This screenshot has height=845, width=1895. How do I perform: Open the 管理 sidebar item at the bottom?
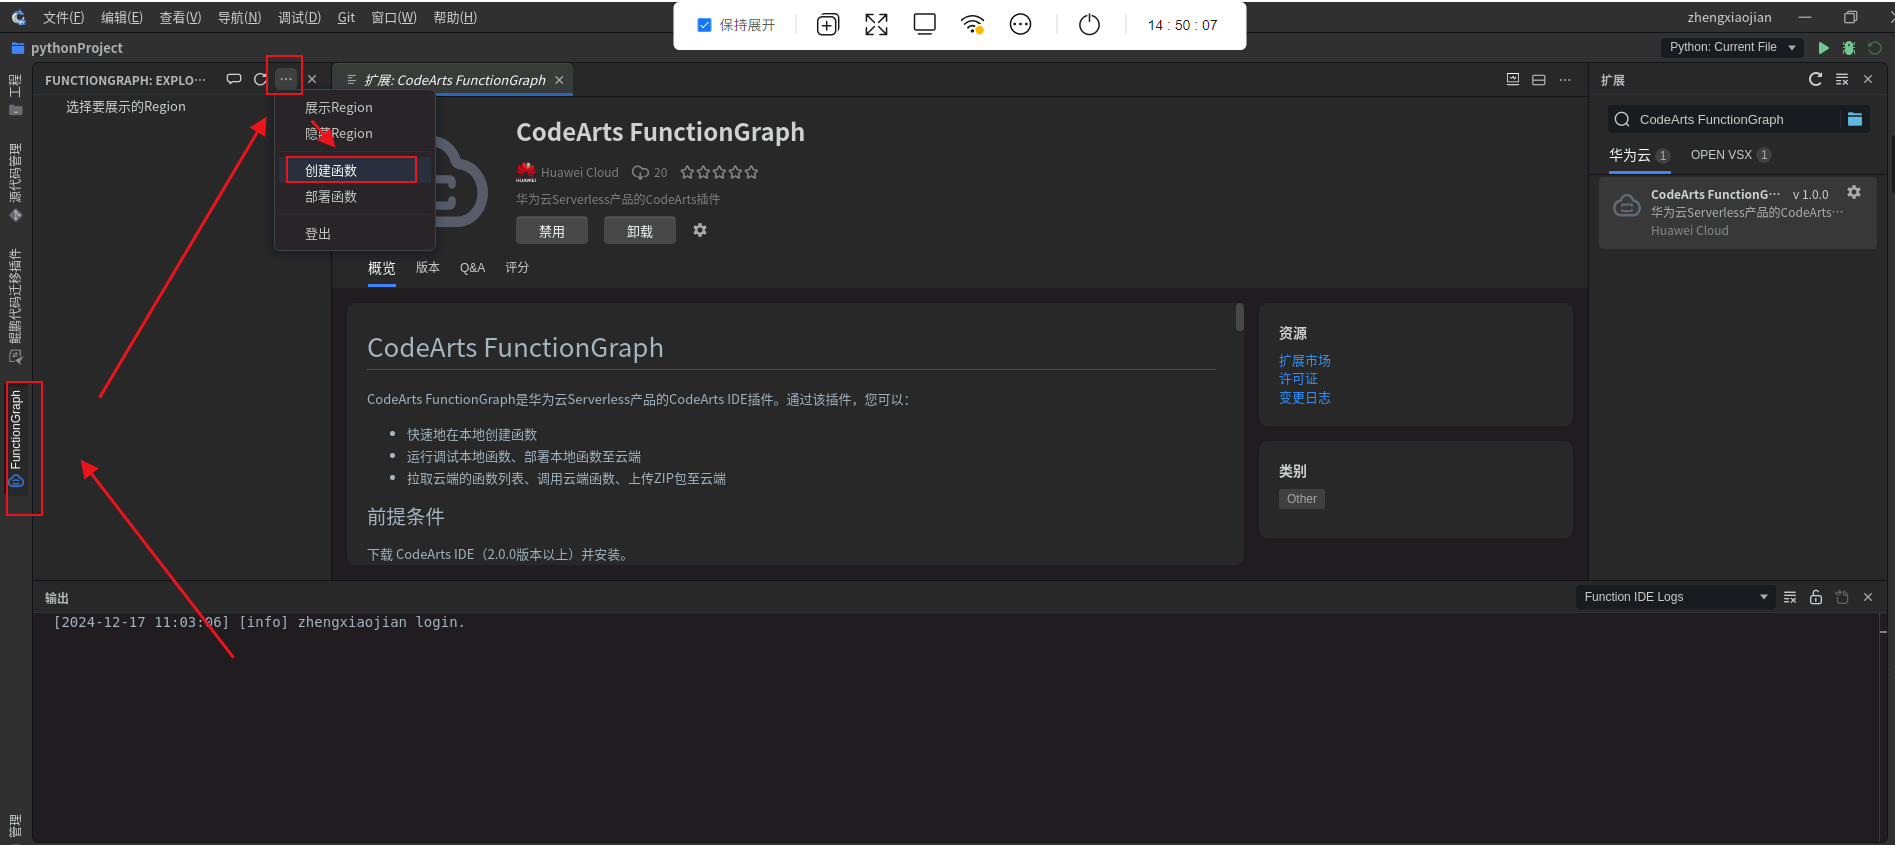pyautogui.click(x=15, y=826)
